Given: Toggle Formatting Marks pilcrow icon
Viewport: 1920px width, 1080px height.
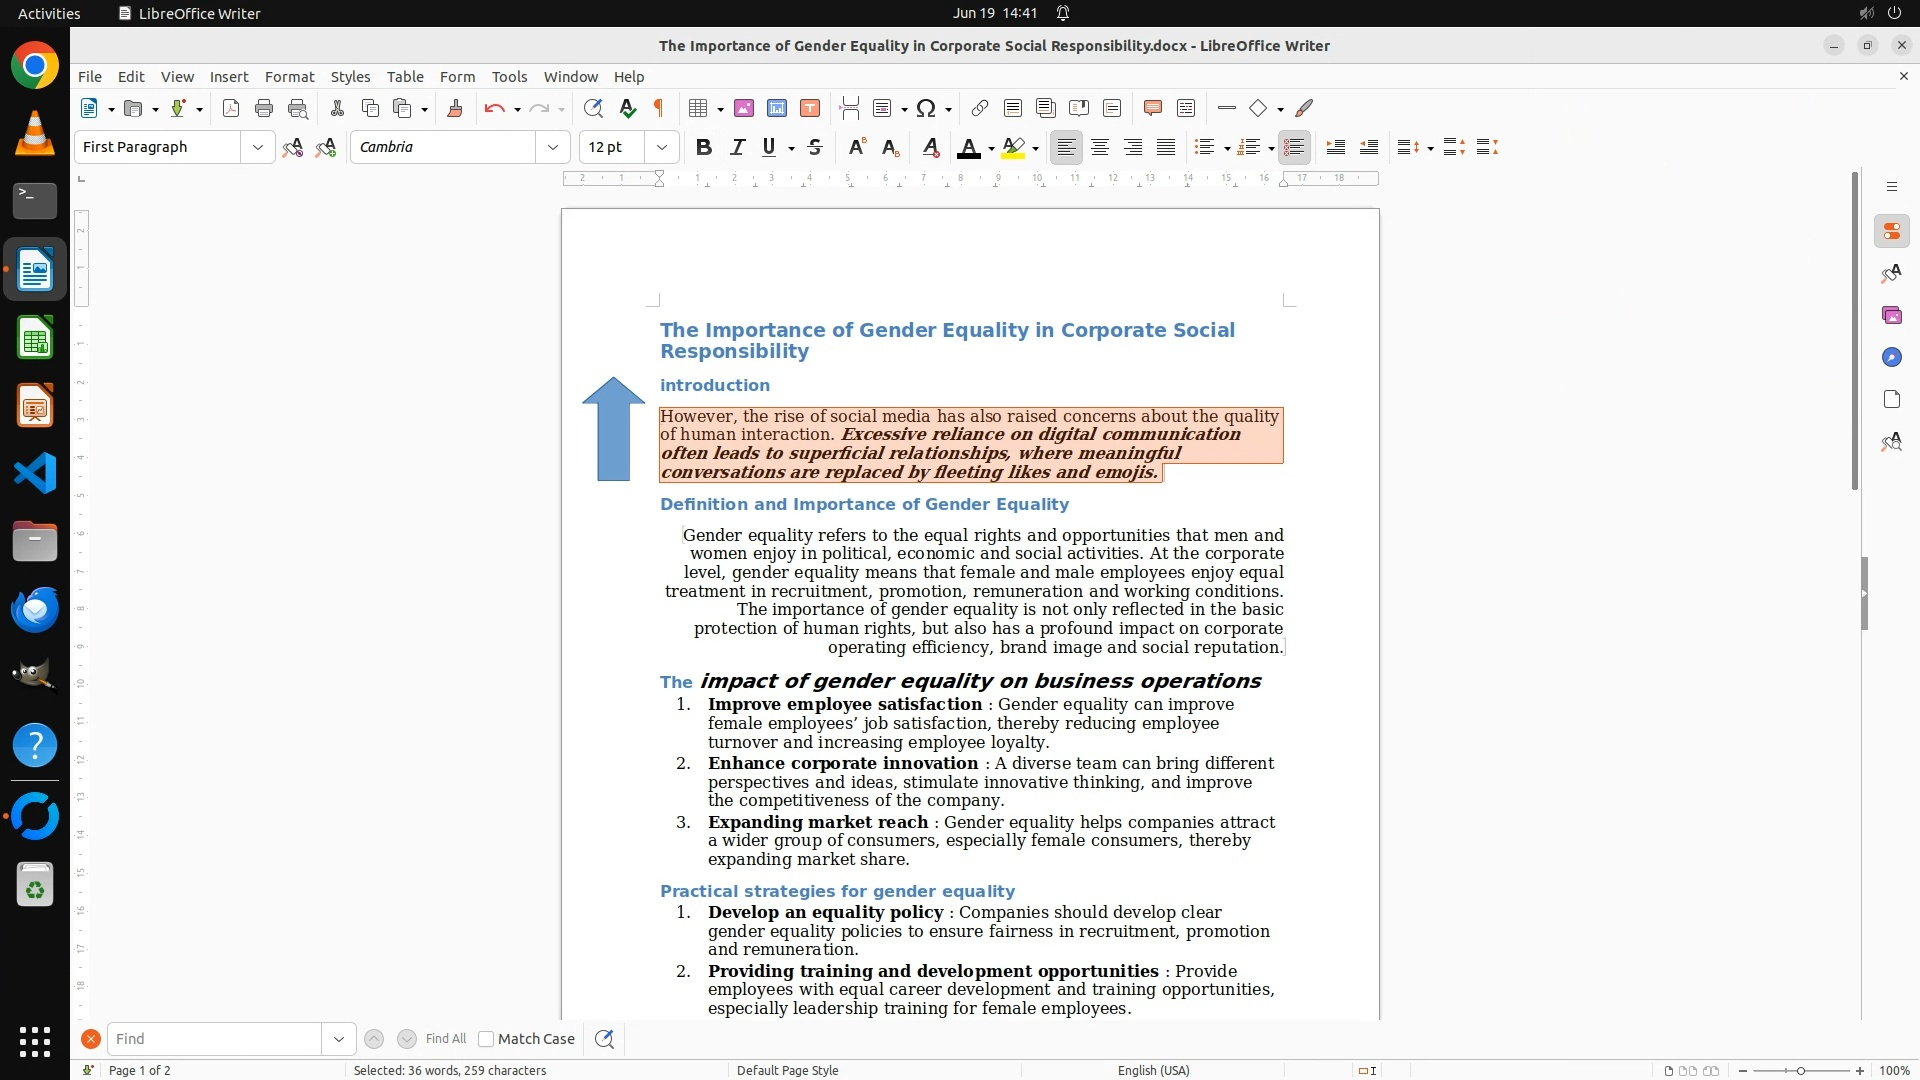Looking at the screenshot, I should (659, 108).
